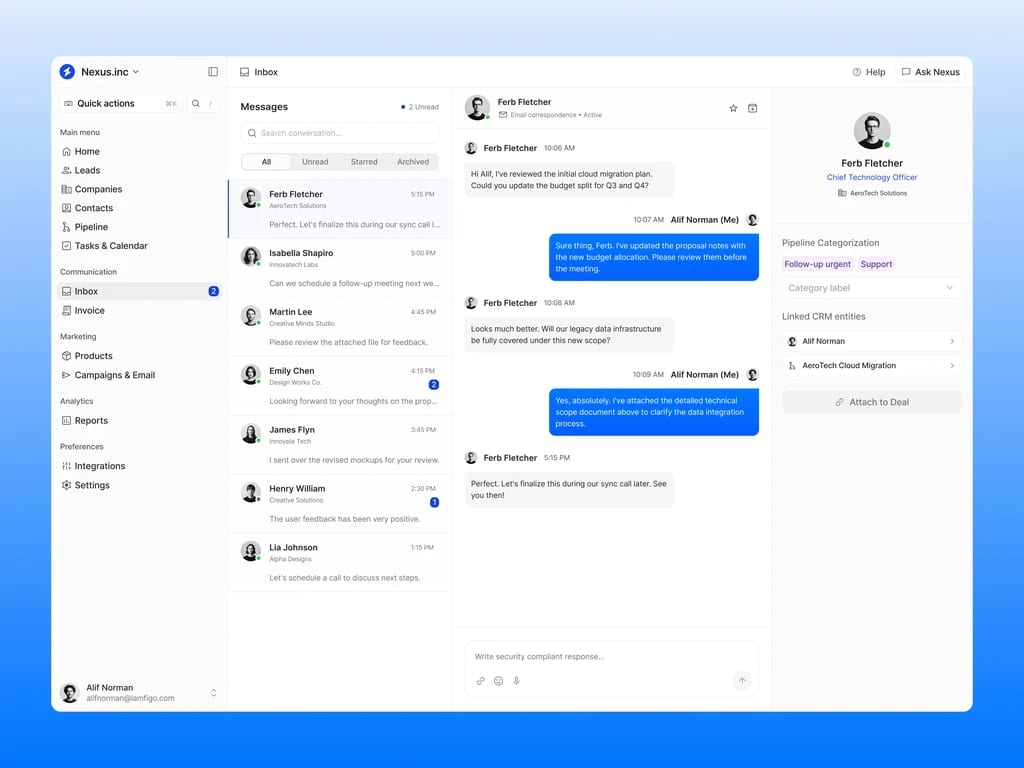The width and height of the screenshot is (1024, 768).
Task: Star the Ferb Fletcher conversation
Action: pos(733,108)
